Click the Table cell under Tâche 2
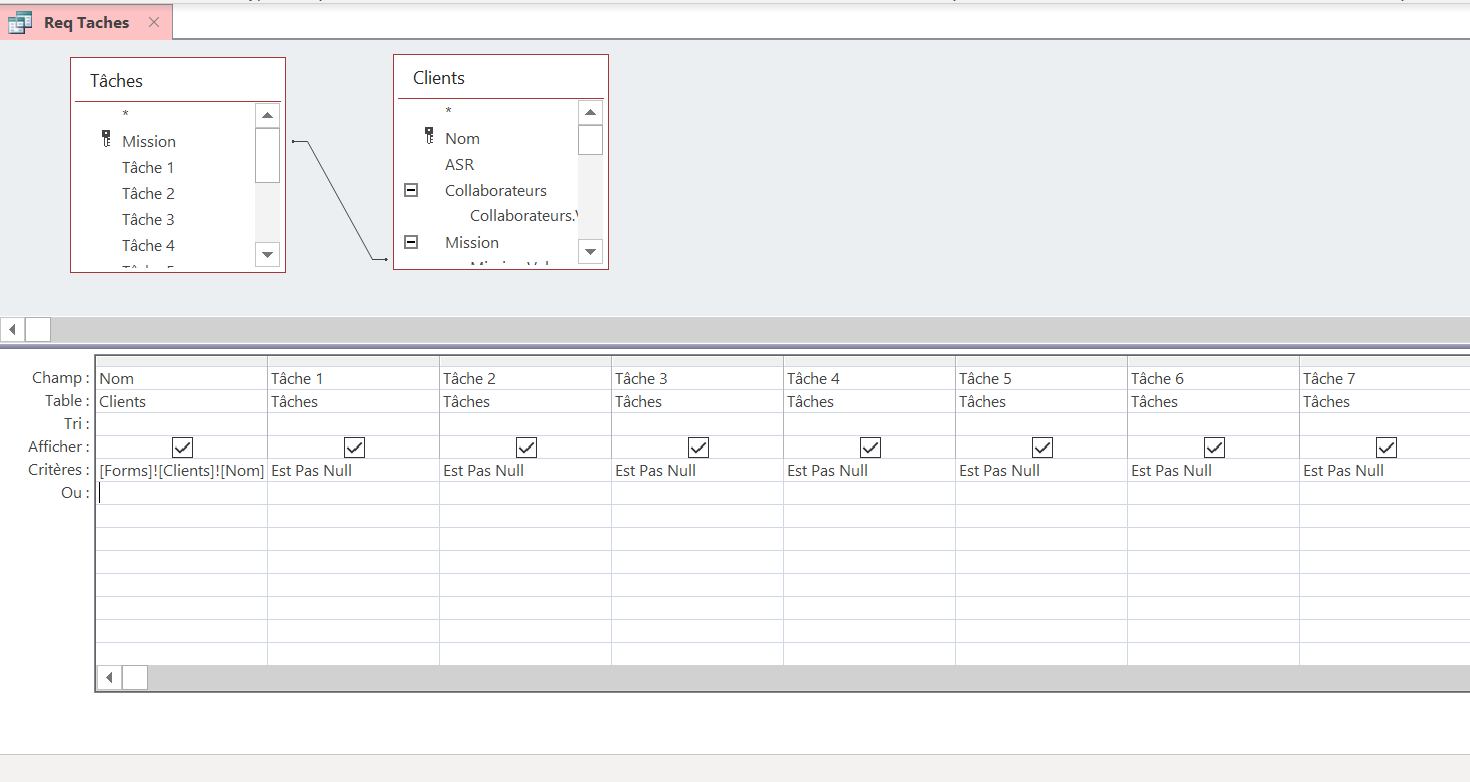Image resolution: width=1470 pixels, height=782 pixels. point(525,401)
